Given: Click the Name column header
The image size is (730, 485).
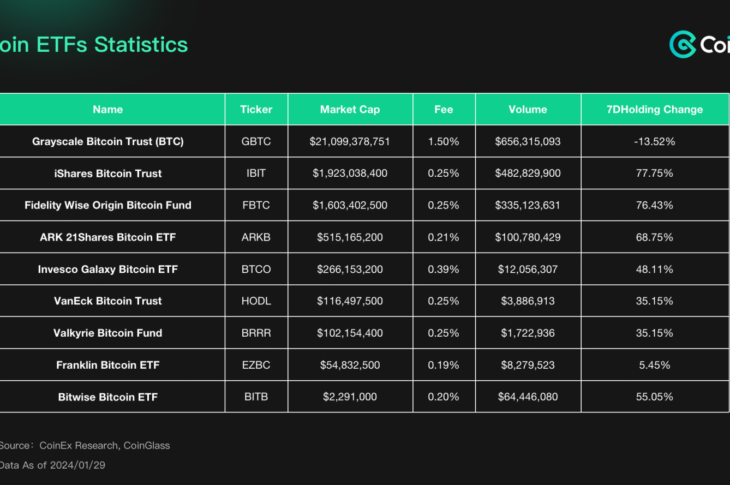Looking at the screenshot, I should (x=108, y=109).
